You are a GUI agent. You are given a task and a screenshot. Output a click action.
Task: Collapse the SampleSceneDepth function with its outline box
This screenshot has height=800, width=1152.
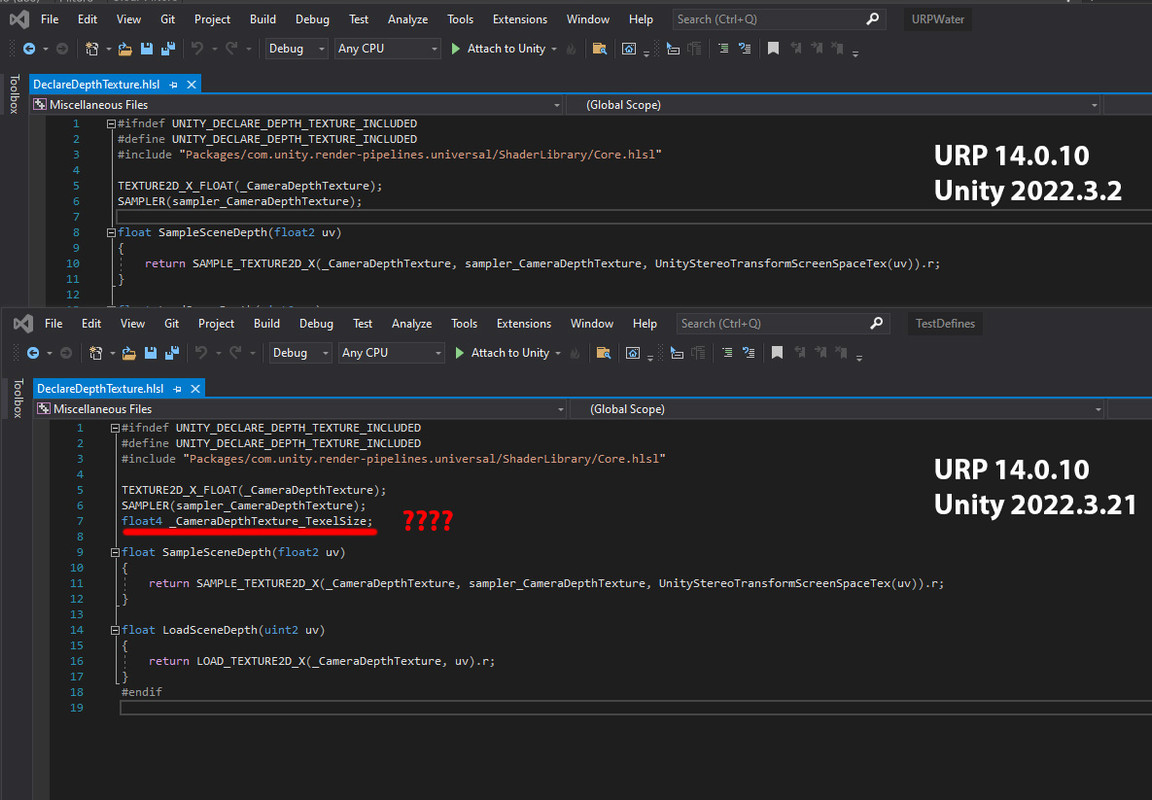click(x=114, y=551)
